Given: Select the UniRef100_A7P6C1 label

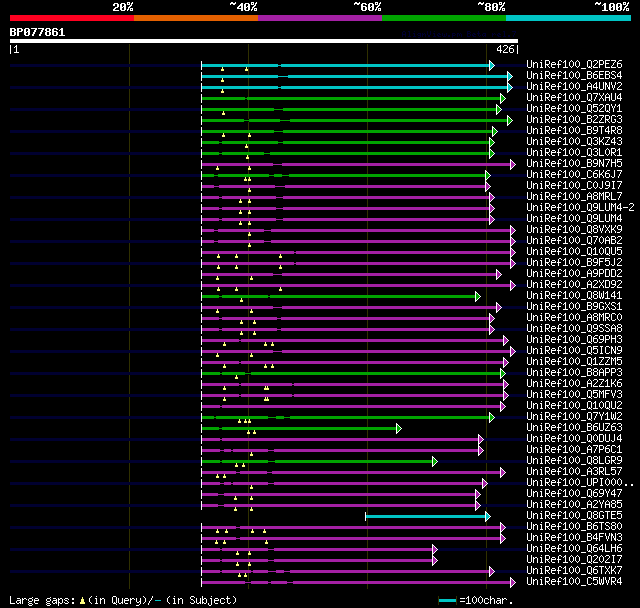Looking at the screenshot, I should click(574, 450).
